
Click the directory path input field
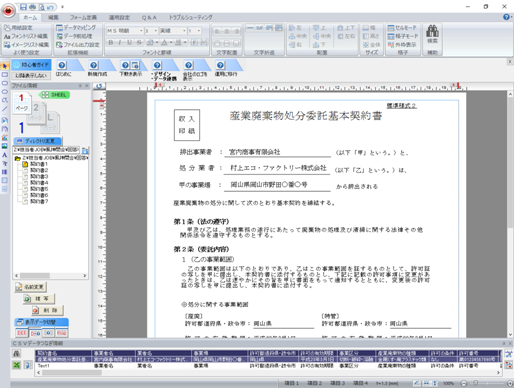pyautogui.click(x=47, y=150)
